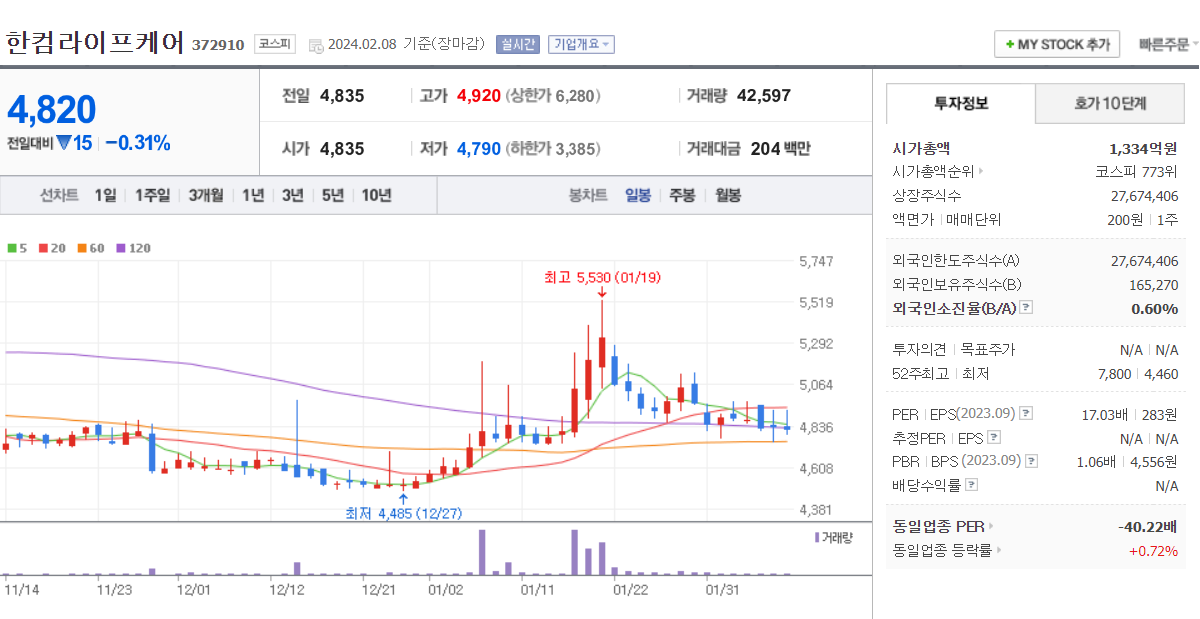Click the 코스피 773위 ranking text
This screenshot has width=1200, height=619.
1137,171
